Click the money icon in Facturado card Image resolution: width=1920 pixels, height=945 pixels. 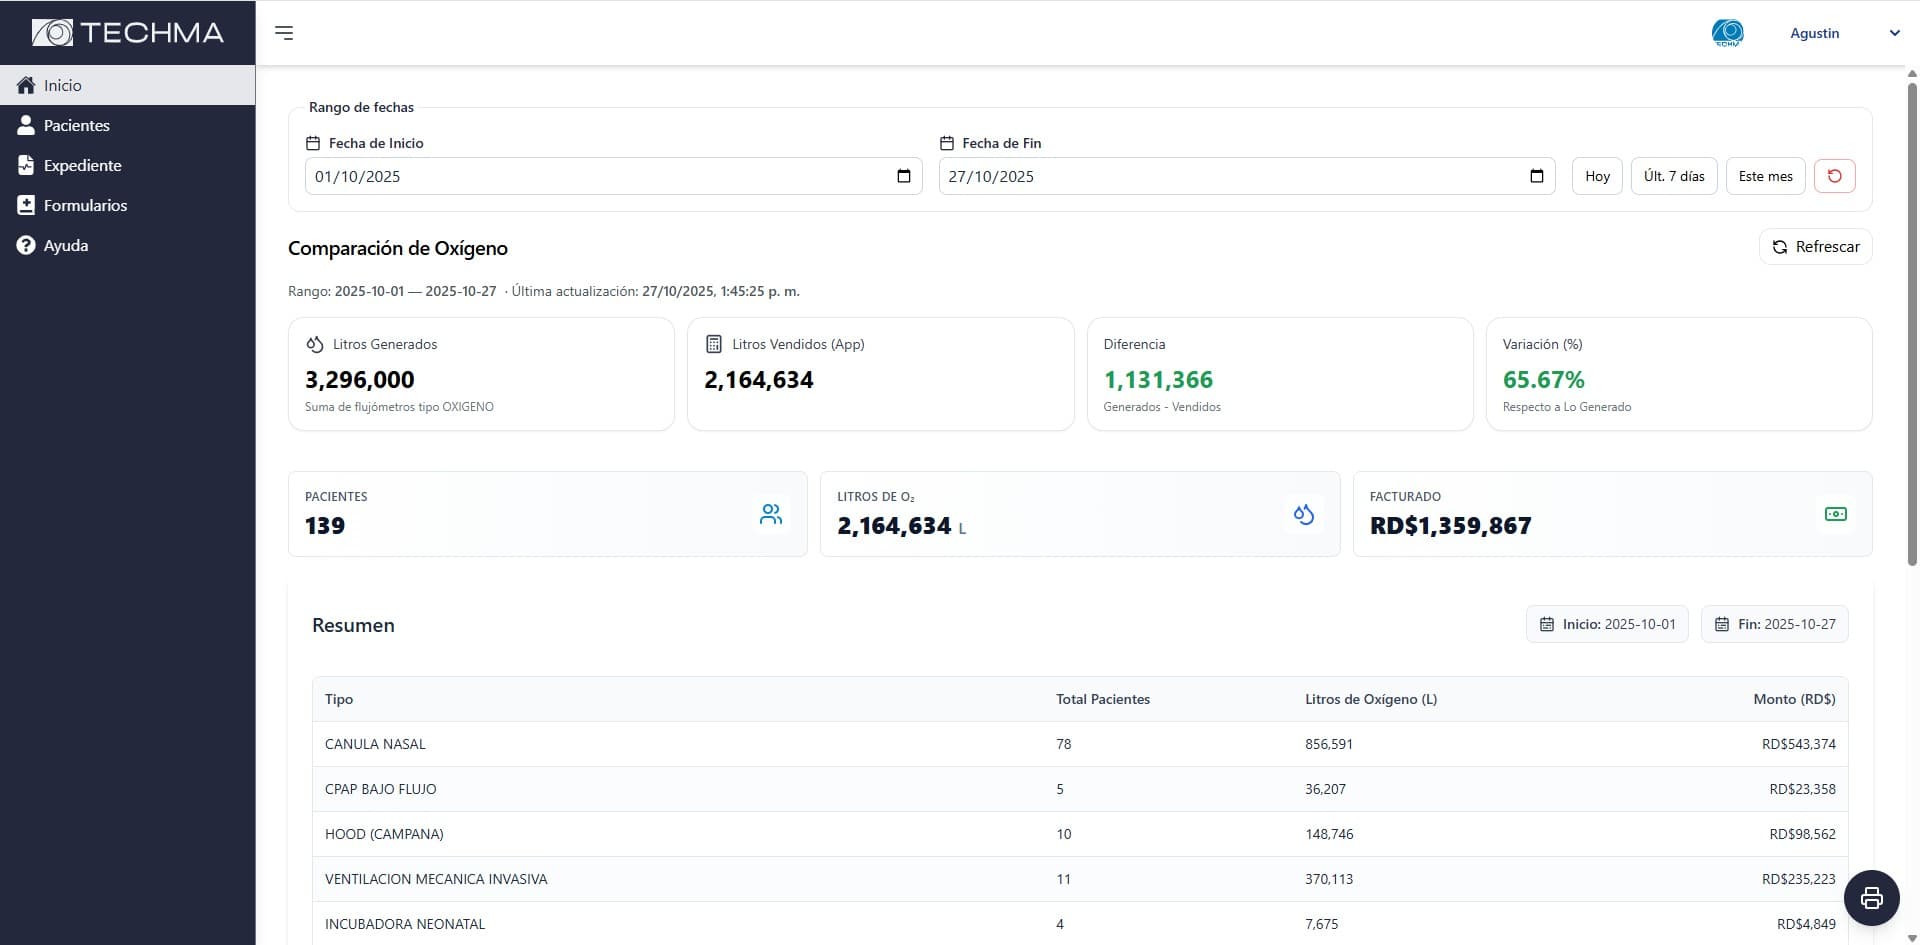point(1835,514)
